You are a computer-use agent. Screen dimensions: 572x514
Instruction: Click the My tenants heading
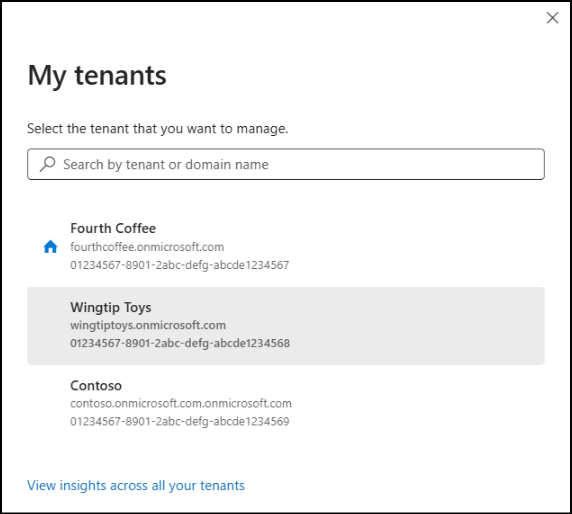click(97, 76)
